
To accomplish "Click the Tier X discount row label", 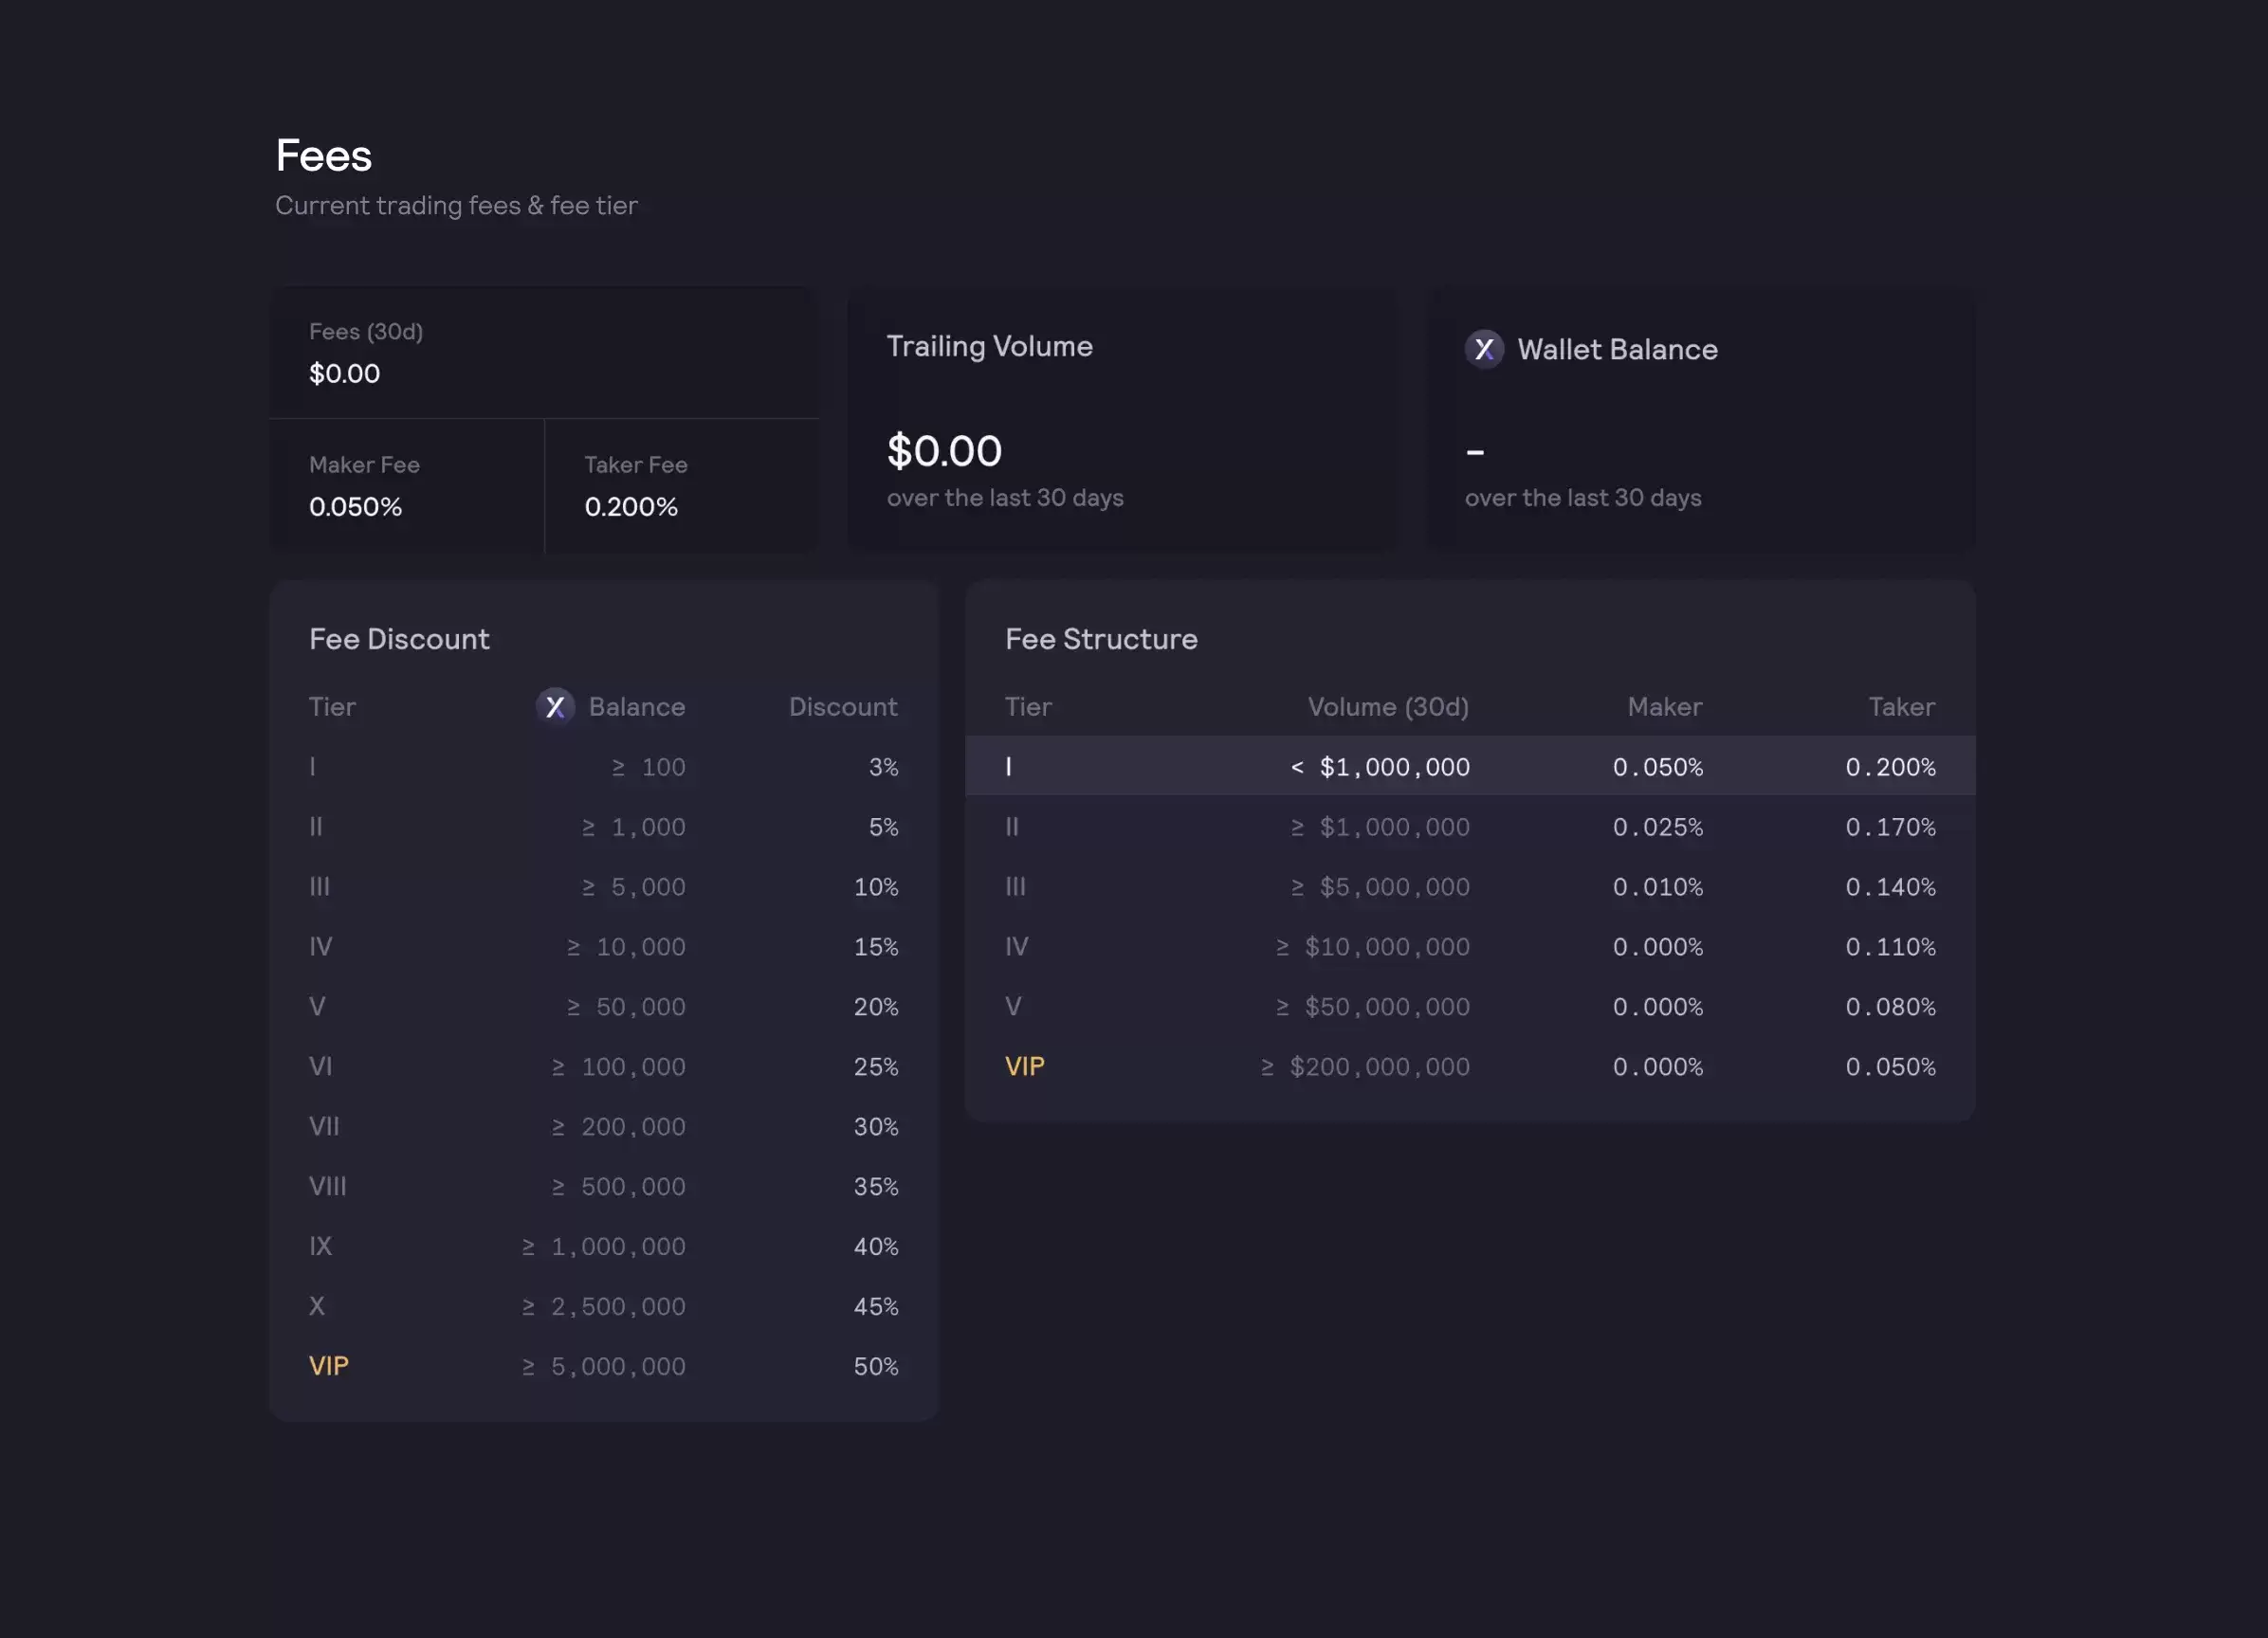I will 317,1306.
